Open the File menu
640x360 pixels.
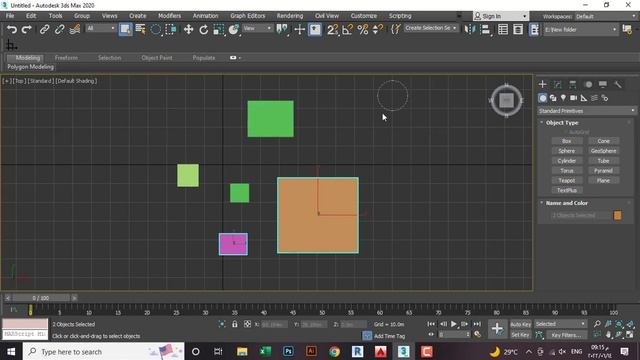[10, 16]
